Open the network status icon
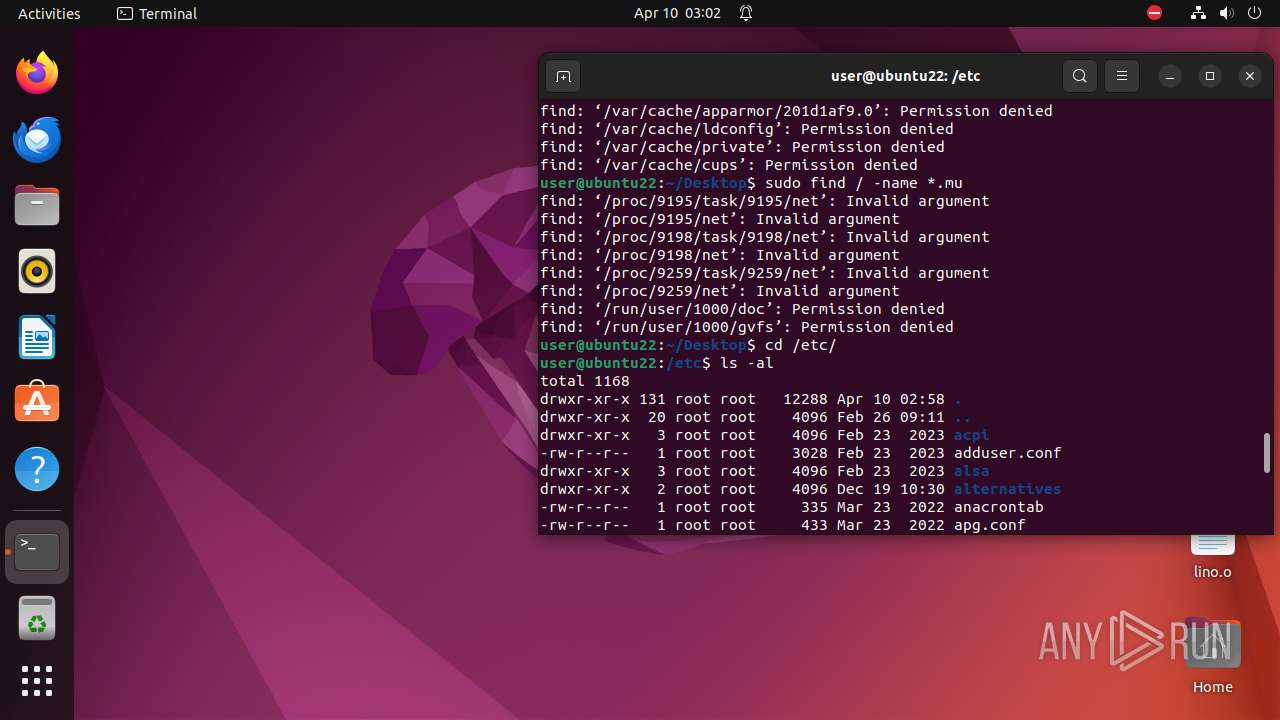Image resolution: width=1280 pixels, height=720 pixels. (1199, 13)
